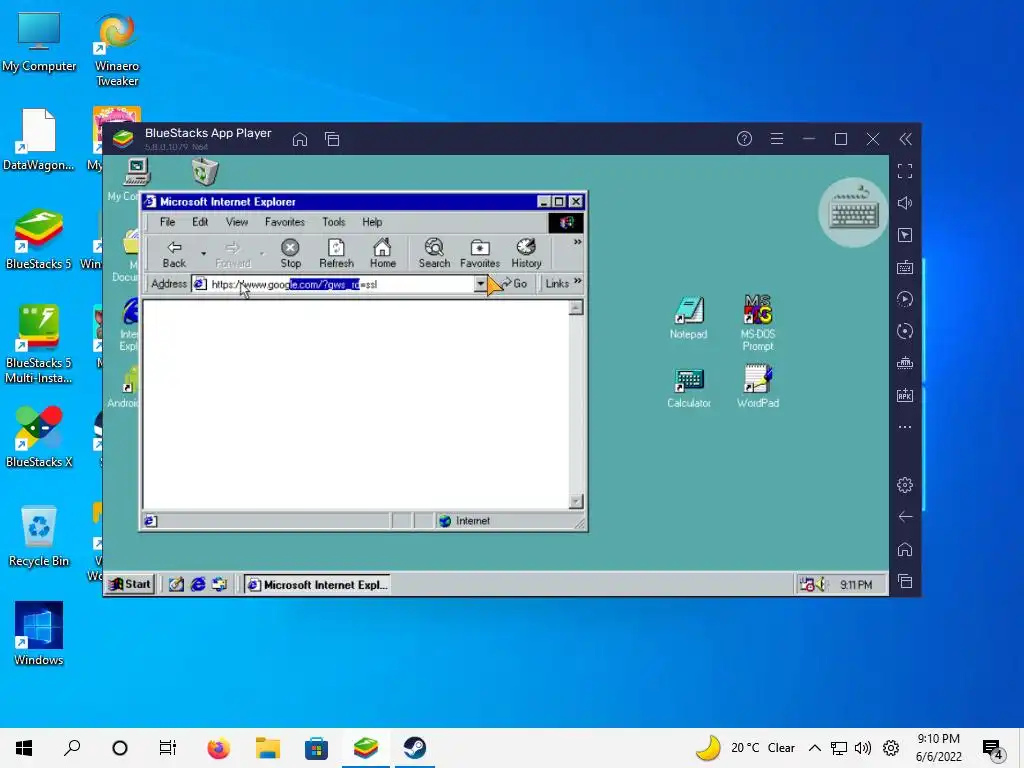Image resolution: width=1024 pixels, height=768 pixels.
Task: Click the Stop button in Internet Explorer
Action: (291, 253)
